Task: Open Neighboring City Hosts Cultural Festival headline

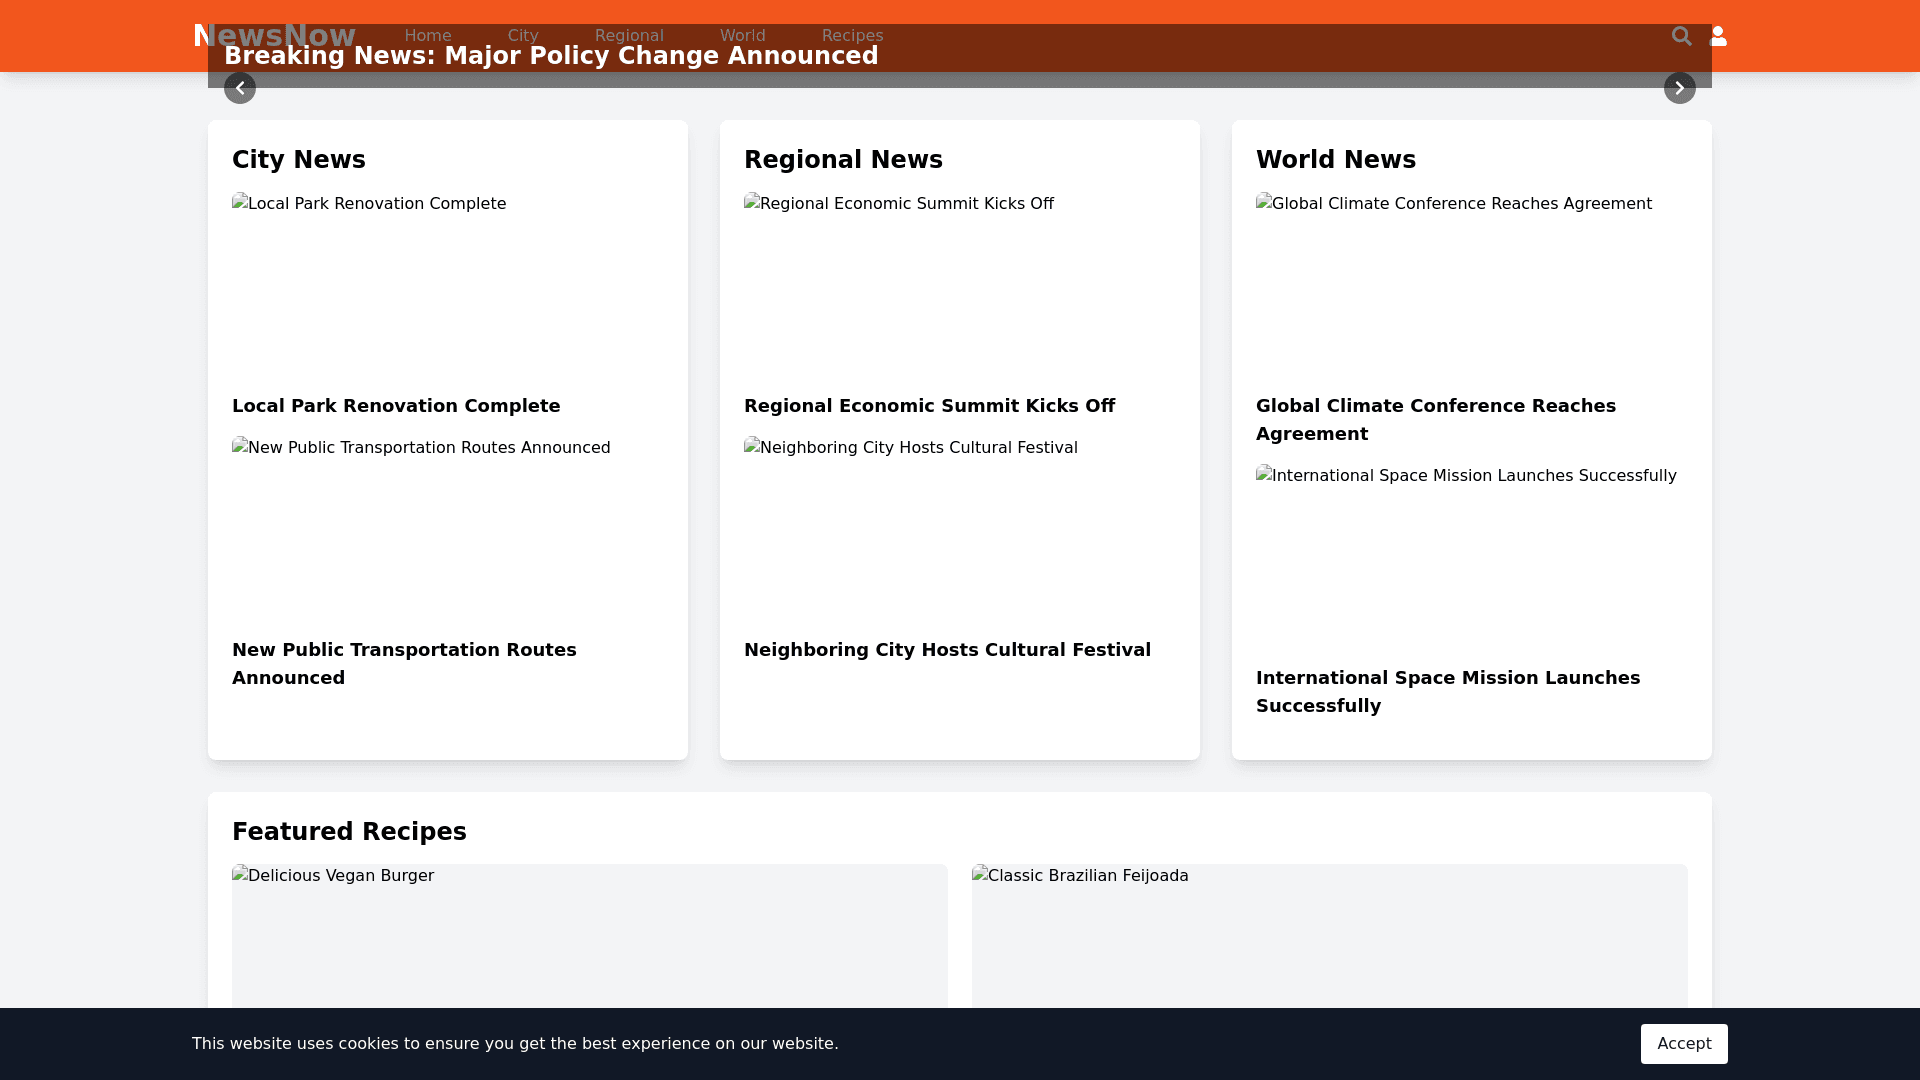Action: coord(947,650)
